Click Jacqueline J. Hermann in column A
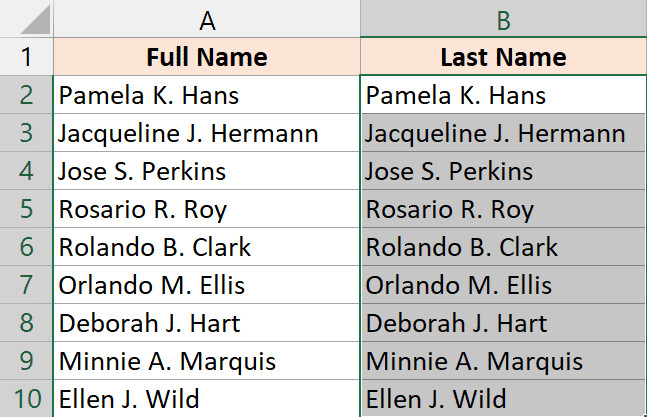Screen dimensions: 647x417 coord(206,133)
